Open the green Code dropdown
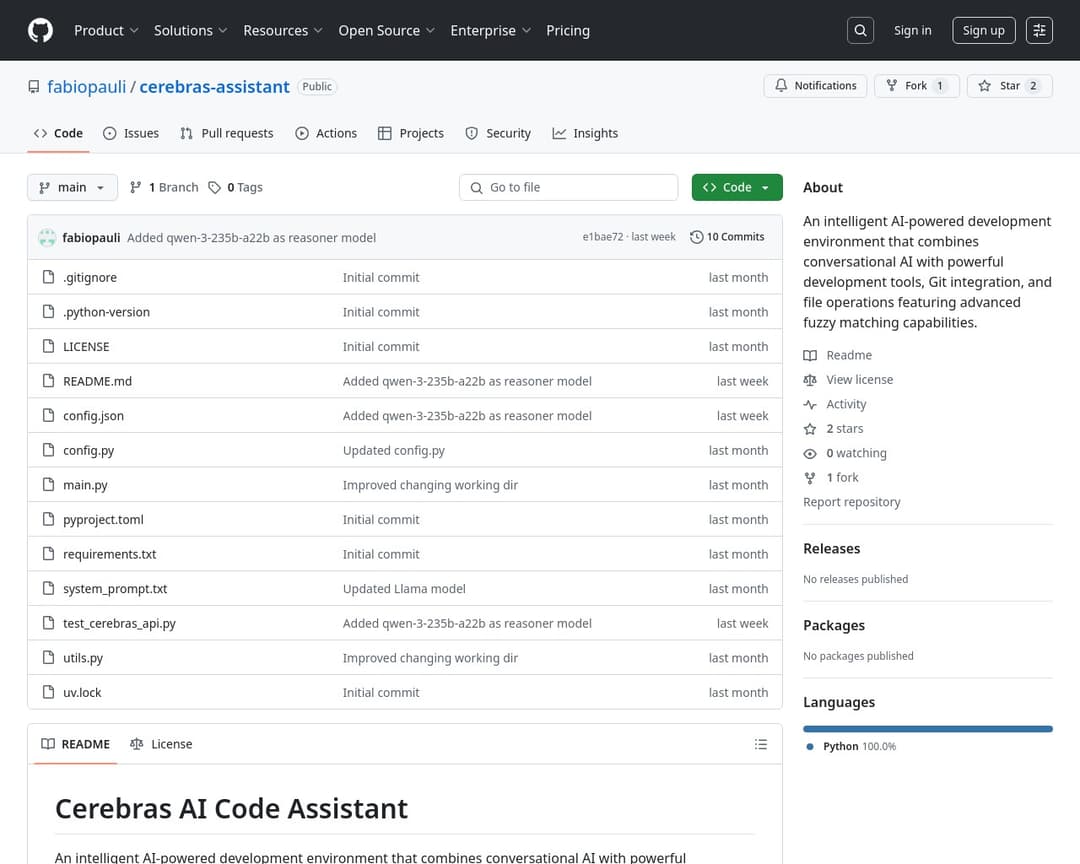The image size is (1080, 864). point(737,187)
